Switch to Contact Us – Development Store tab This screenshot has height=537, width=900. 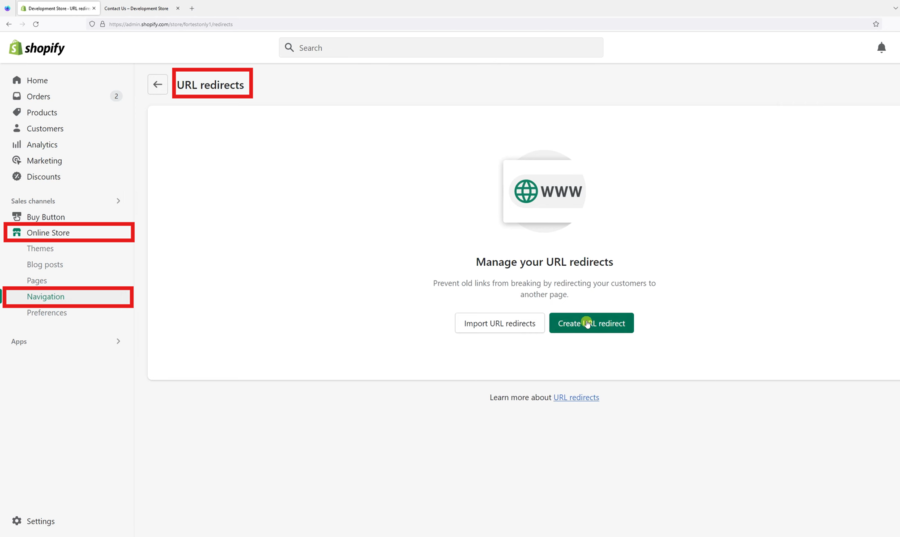[136, 9]
